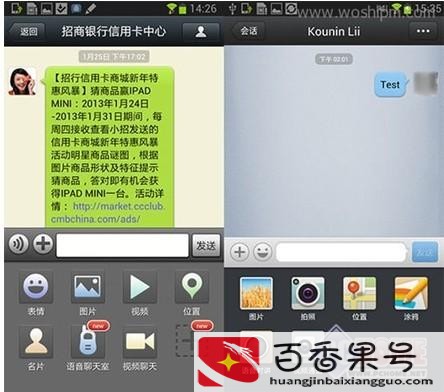This screenshot has width=444, height=392.
Task: Tap the 招商银行 avatar photo
Action: click(22, 81)
